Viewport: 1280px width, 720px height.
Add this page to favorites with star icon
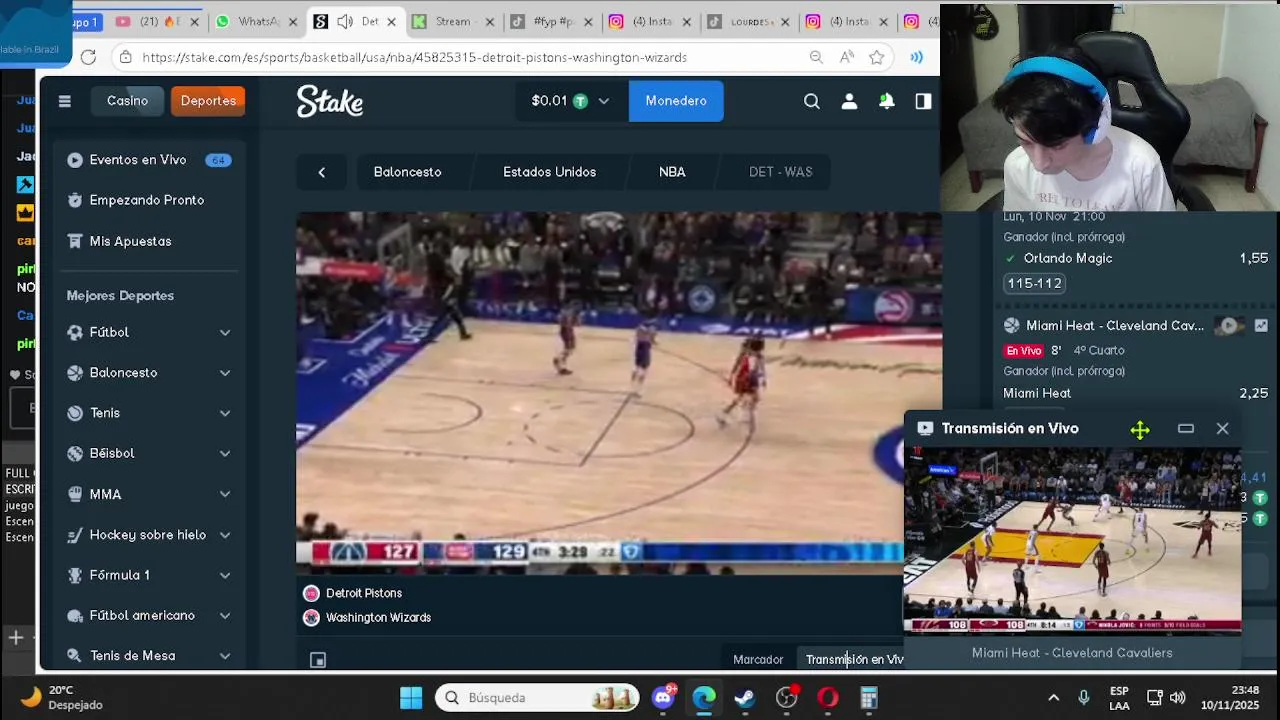pyautogui.click(x=877, y=58)
